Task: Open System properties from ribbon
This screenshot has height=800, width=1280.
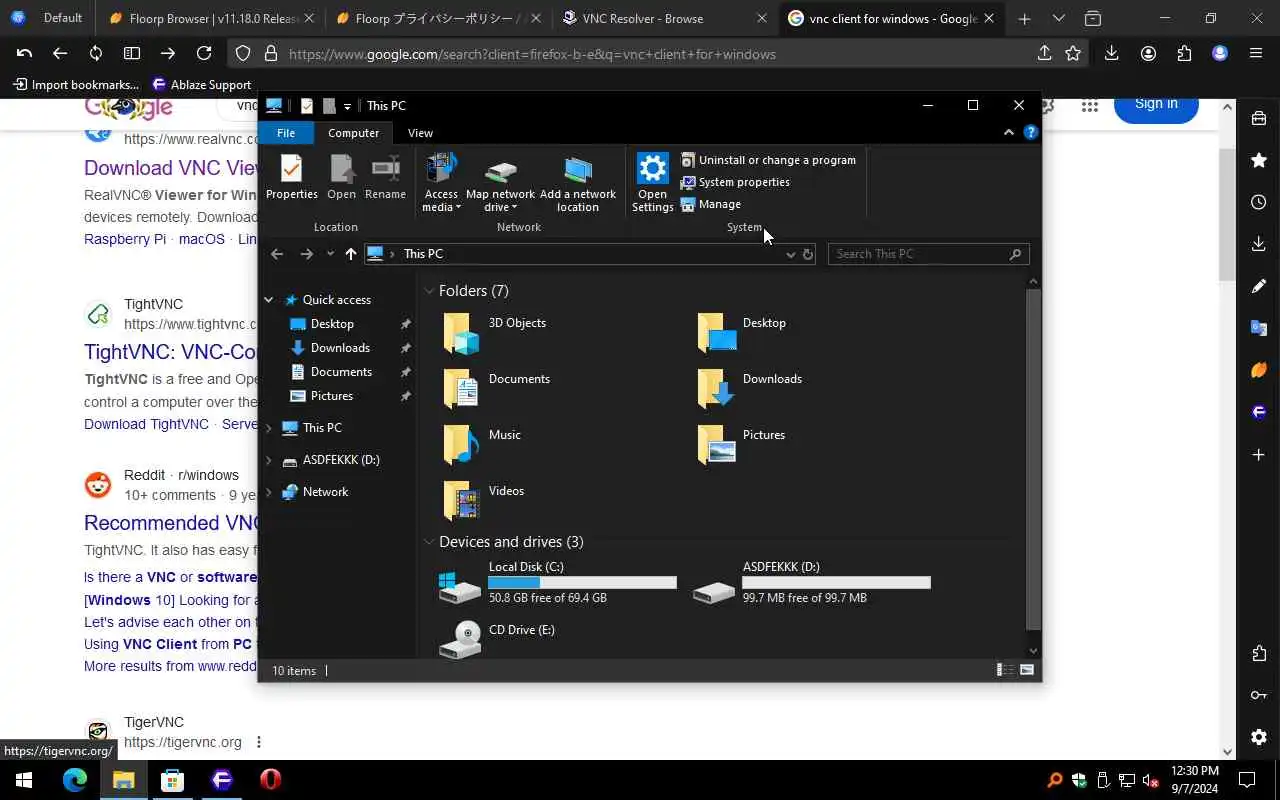Action: click(735, 182)
